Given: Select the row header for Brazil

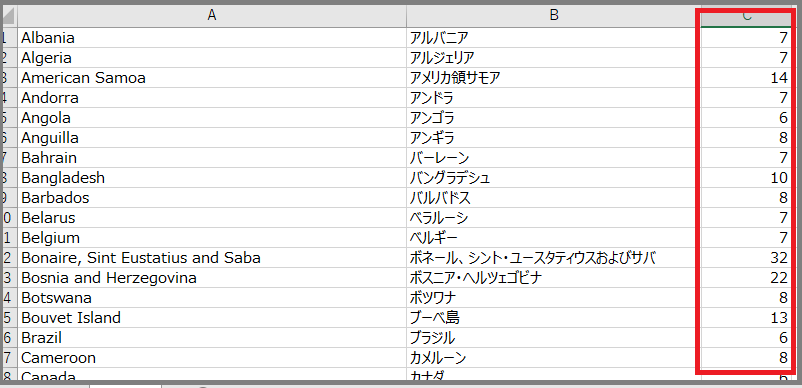Looking at the screenshot, I should 10,338.
